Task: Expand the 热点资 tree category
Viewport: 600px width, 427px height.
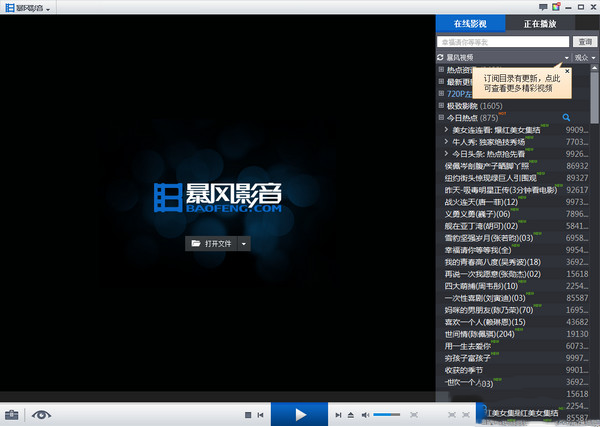Action: pos(441,70)
